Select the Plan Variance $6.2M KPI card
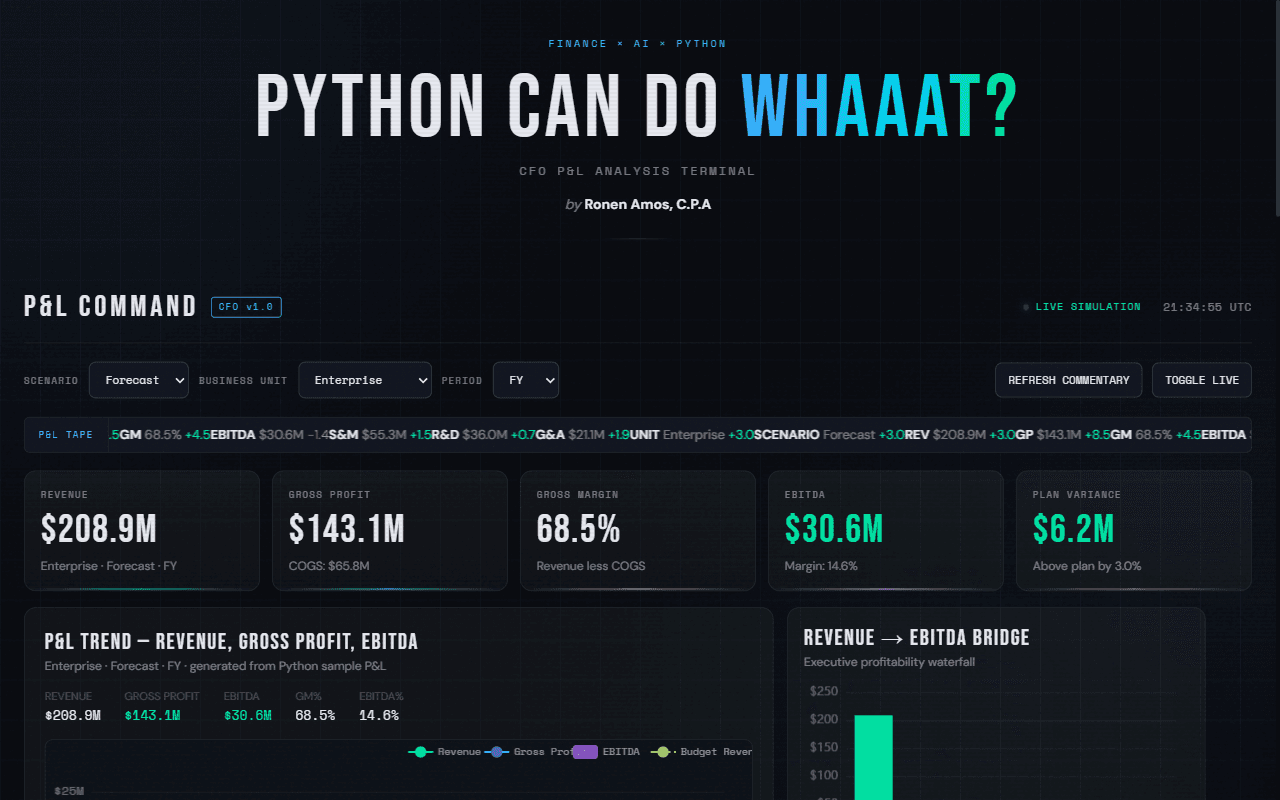This screenshot has width=1280, height=800. coord(1134,531)
